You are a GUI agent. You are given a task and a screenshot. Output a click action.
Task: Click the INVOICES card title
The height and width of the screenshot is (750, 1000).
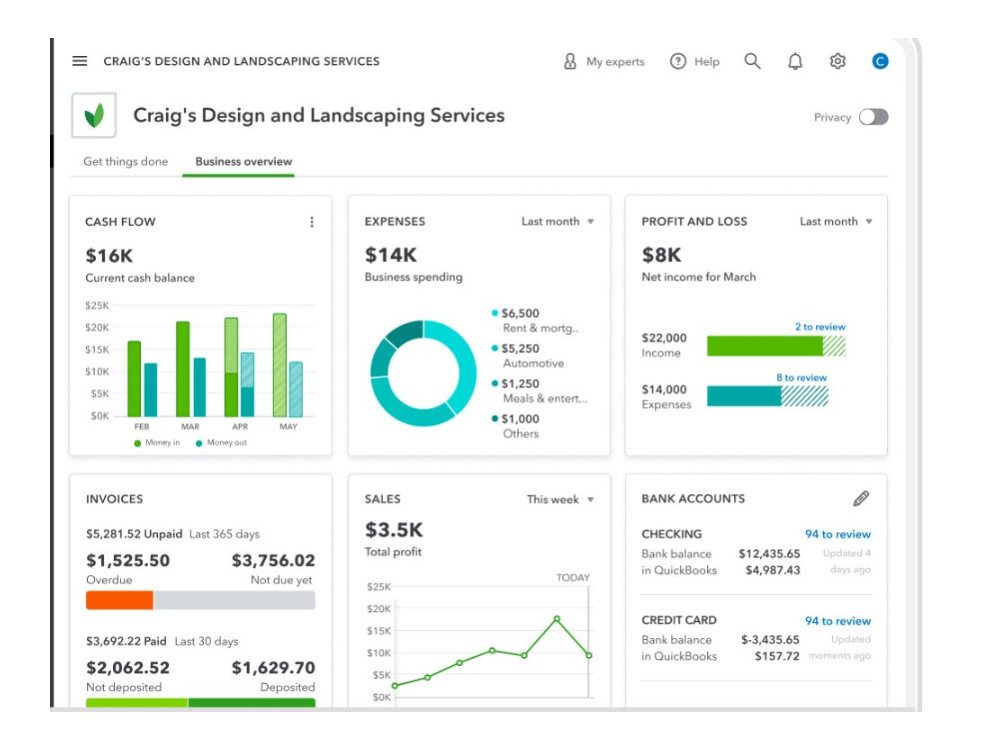pos(114,499)
